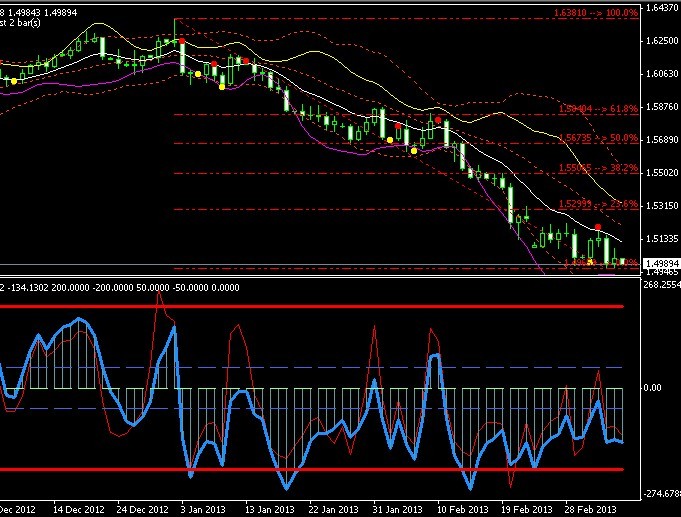
Task: Select the 13 Jan 2013 date label
Action: click(270, 509)
